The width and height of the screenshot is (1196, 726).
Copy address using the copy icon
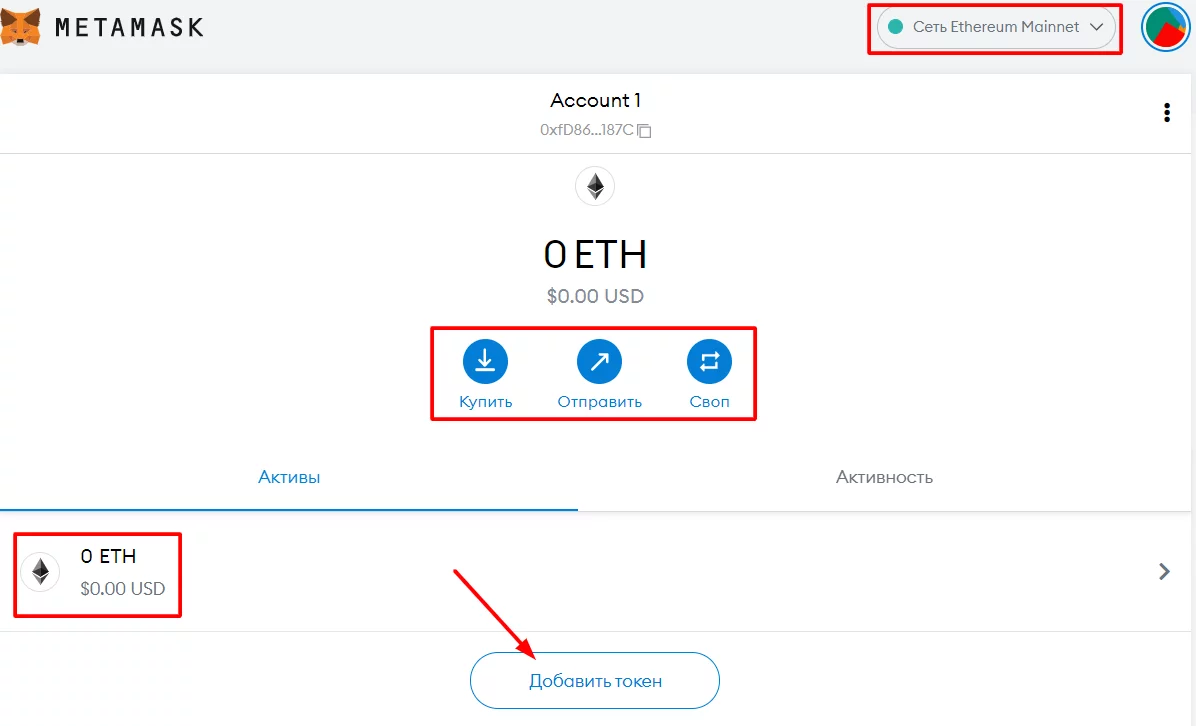point(645,131)
